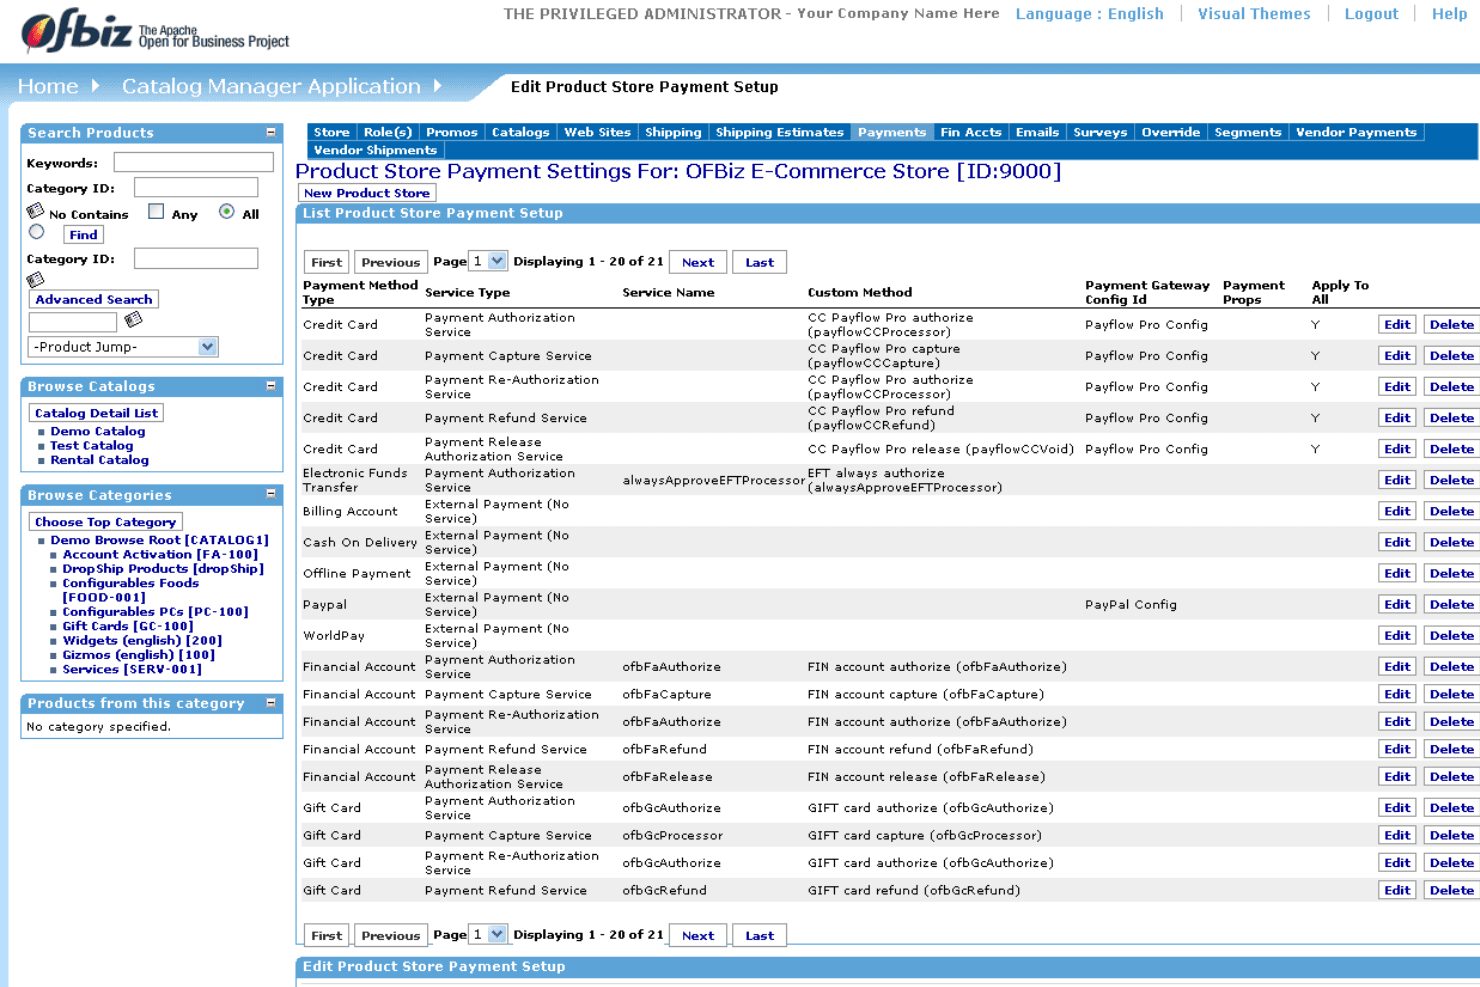The height and width of the screenshot is (987, 1480).
Task: Click the Keywords input field
Action: click(193, 162)
